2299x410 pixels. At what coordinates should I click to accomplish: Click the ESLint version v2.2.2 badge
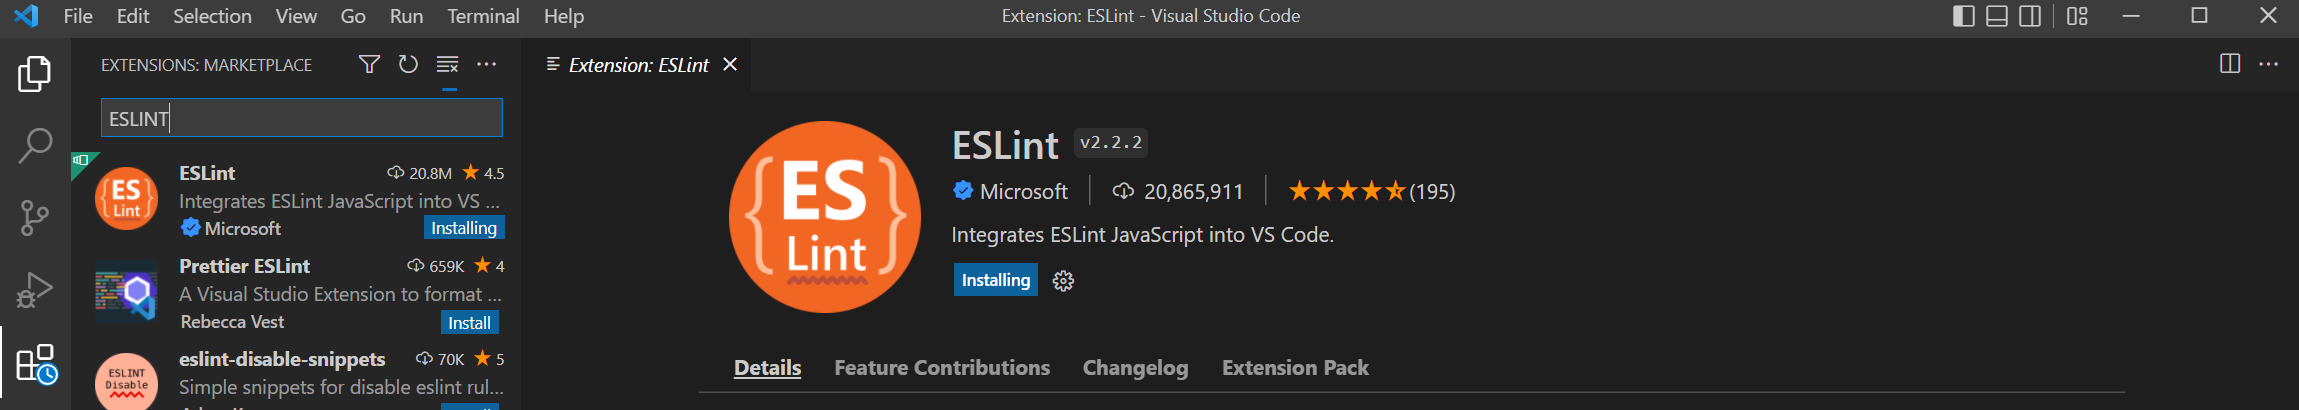point(1111,143)
